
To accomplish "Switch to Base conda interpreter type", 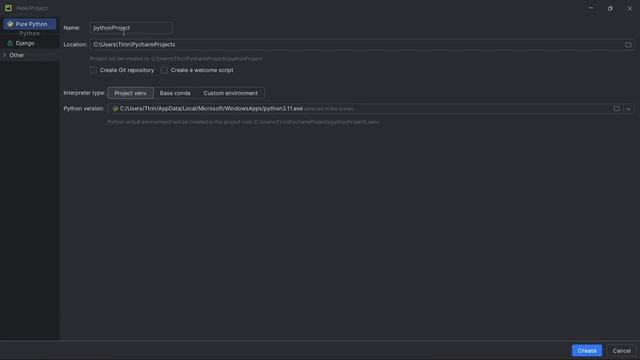I will click(175, 93).
